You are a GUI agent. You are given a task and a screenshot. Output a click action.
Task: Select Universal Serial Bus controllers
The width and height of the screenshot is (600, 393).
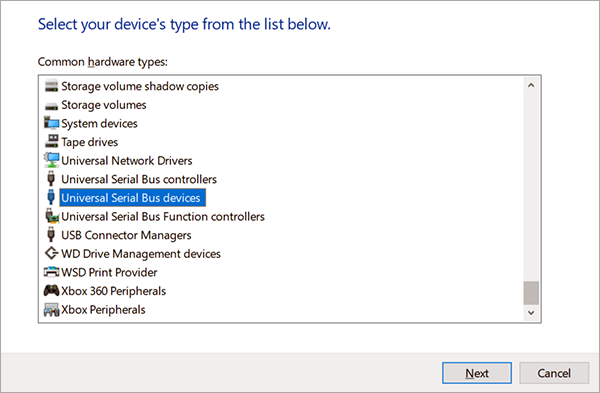(139, 179)
